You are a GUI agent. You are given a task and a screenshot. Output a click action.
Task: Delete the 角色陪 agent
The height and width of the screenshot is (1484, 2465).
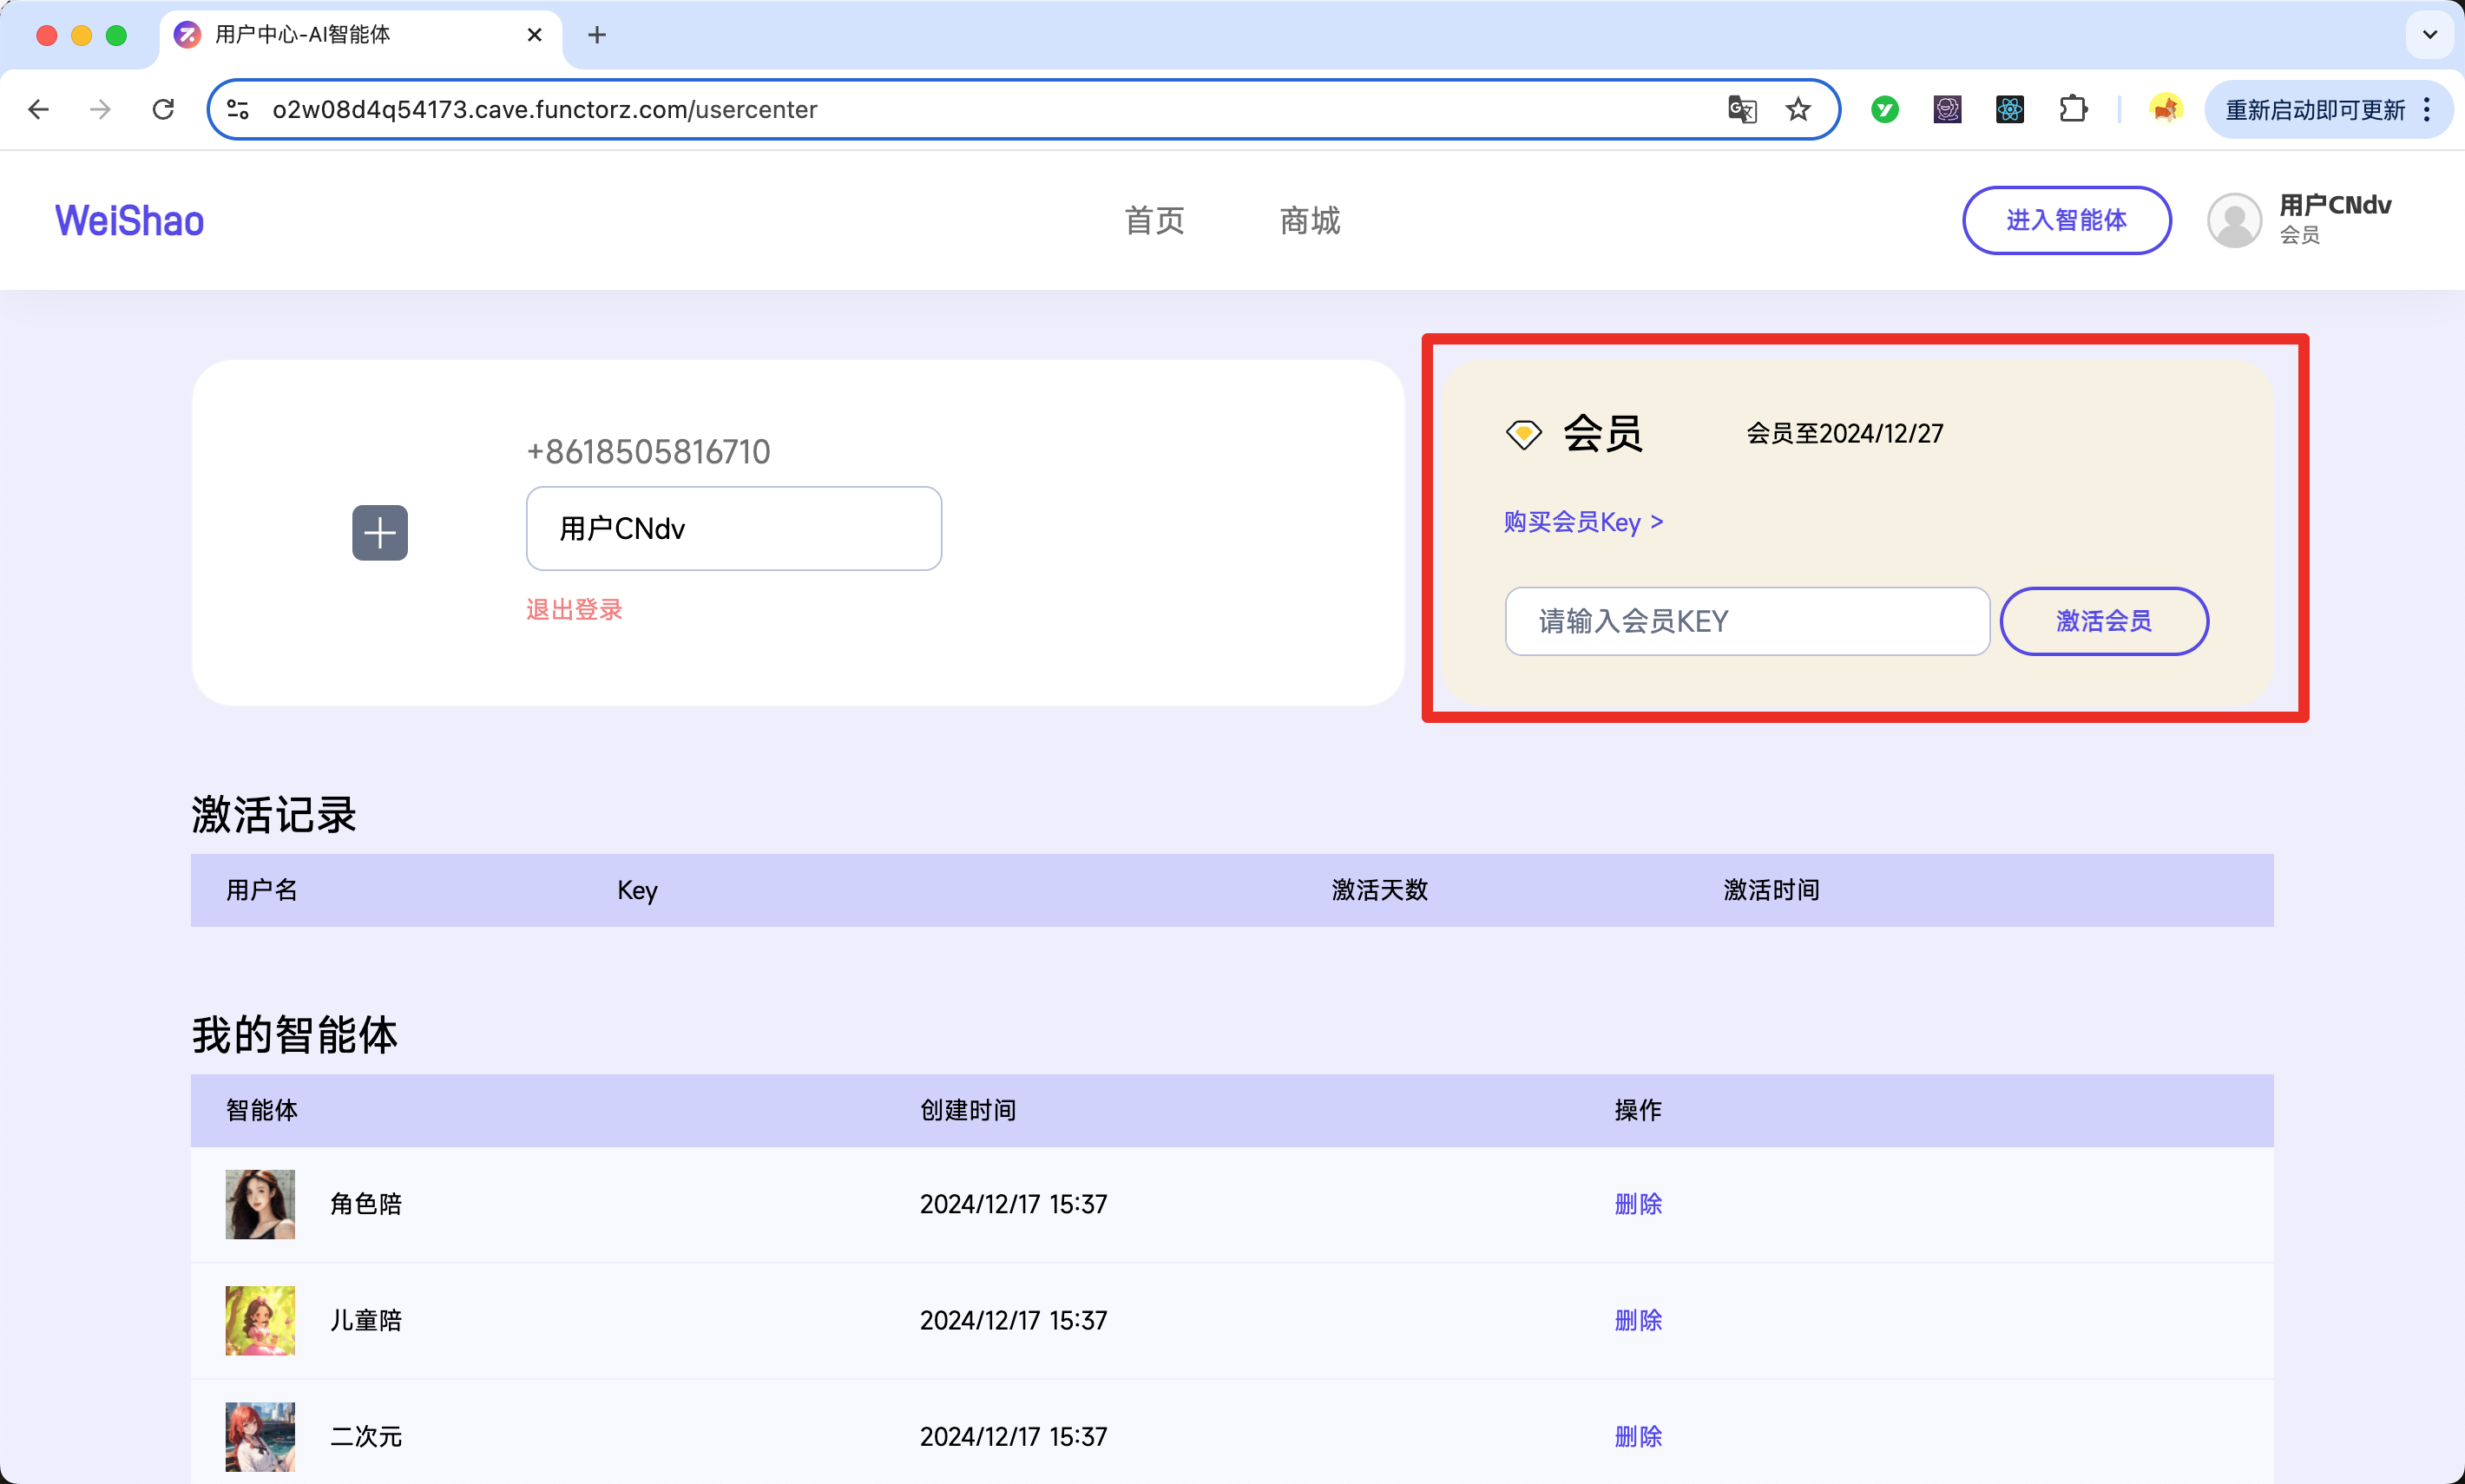(1638, 1204)
